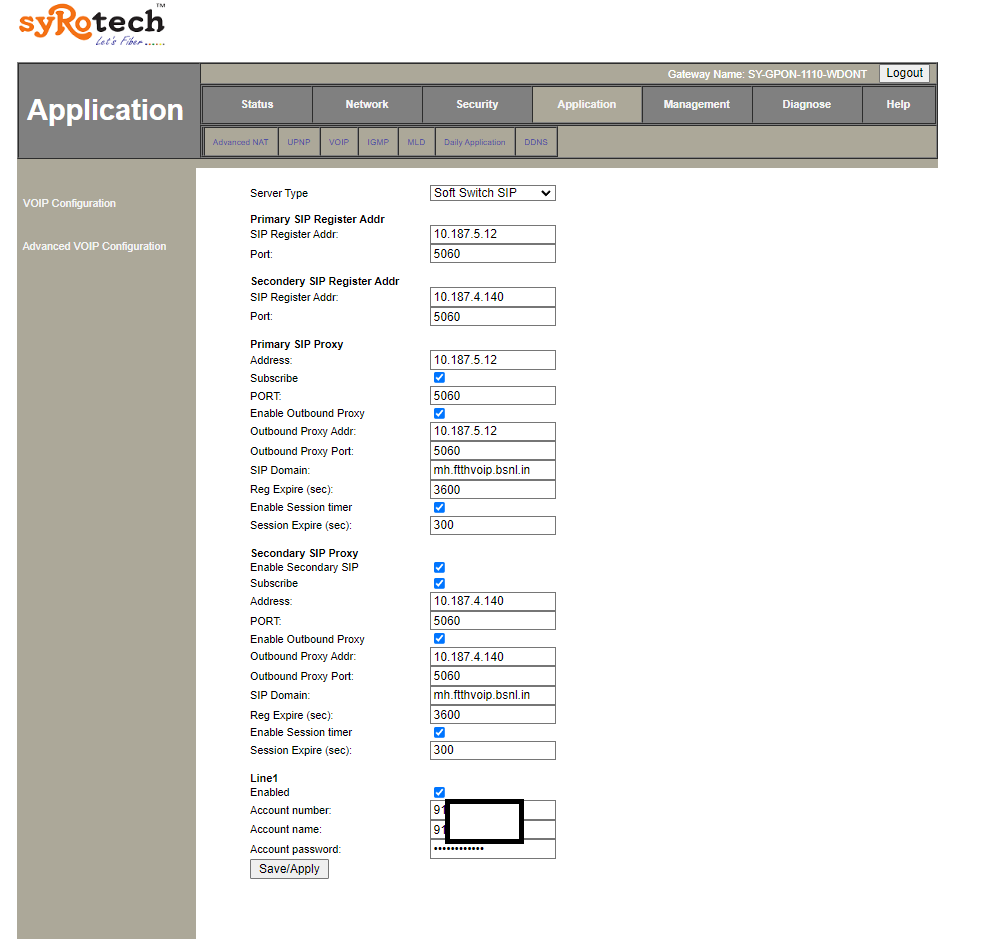The height and width of the screenshot is (939, 981).
Task: Open the Help tab
Action: coord(898,104)
